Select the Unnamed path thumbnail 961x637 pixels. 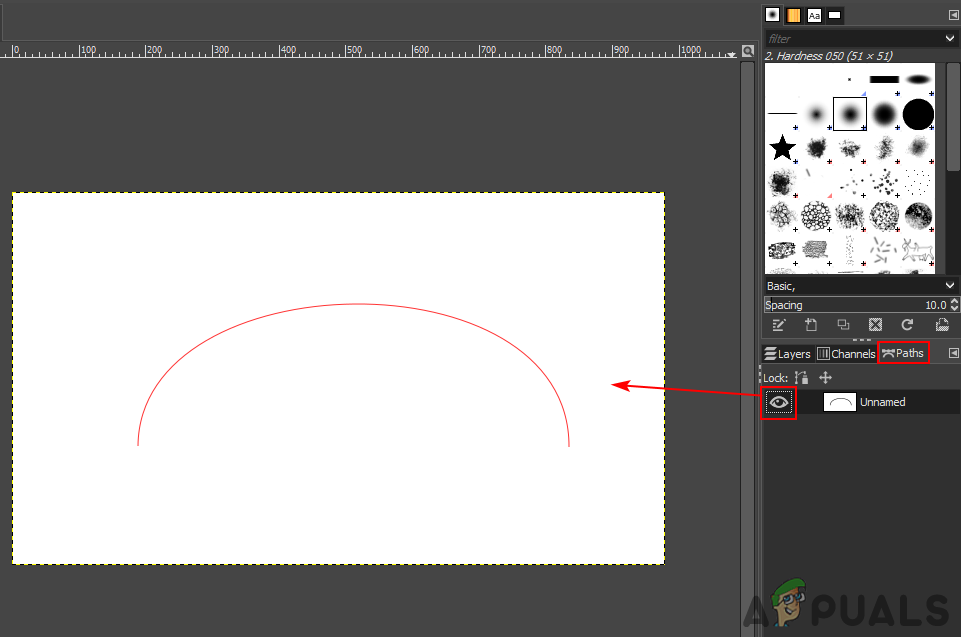[839, 402]
